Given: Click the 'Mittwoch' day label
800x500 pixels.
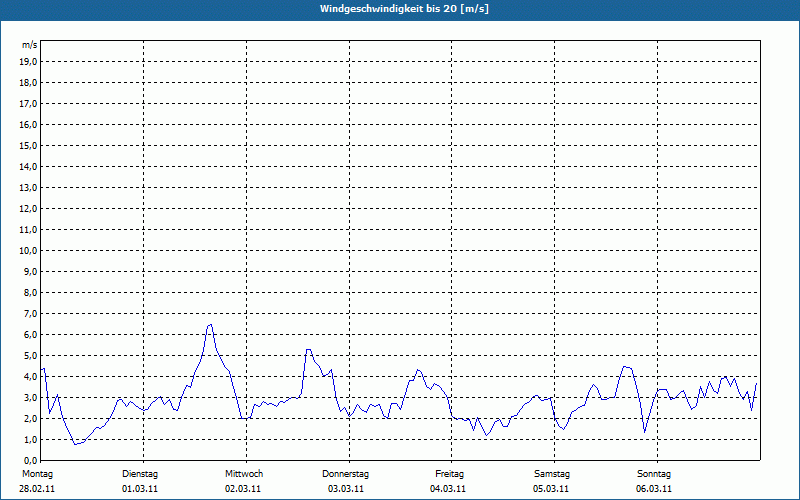Looking at the screenshot, I should [244, 474].
